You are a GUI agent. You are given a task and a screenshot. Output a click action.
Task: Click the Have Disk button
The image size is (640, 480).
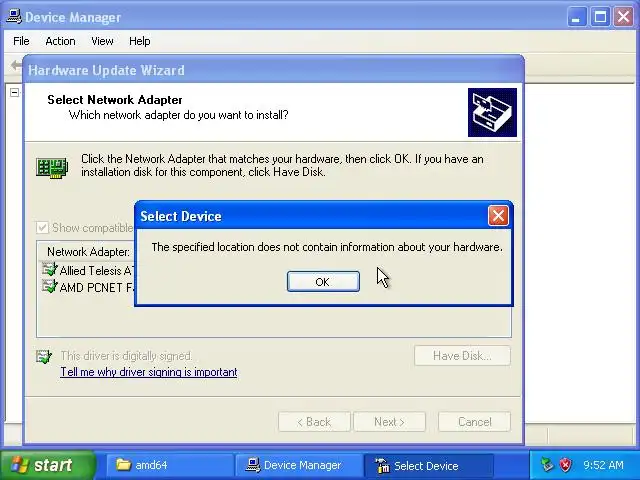coord(462,356)
